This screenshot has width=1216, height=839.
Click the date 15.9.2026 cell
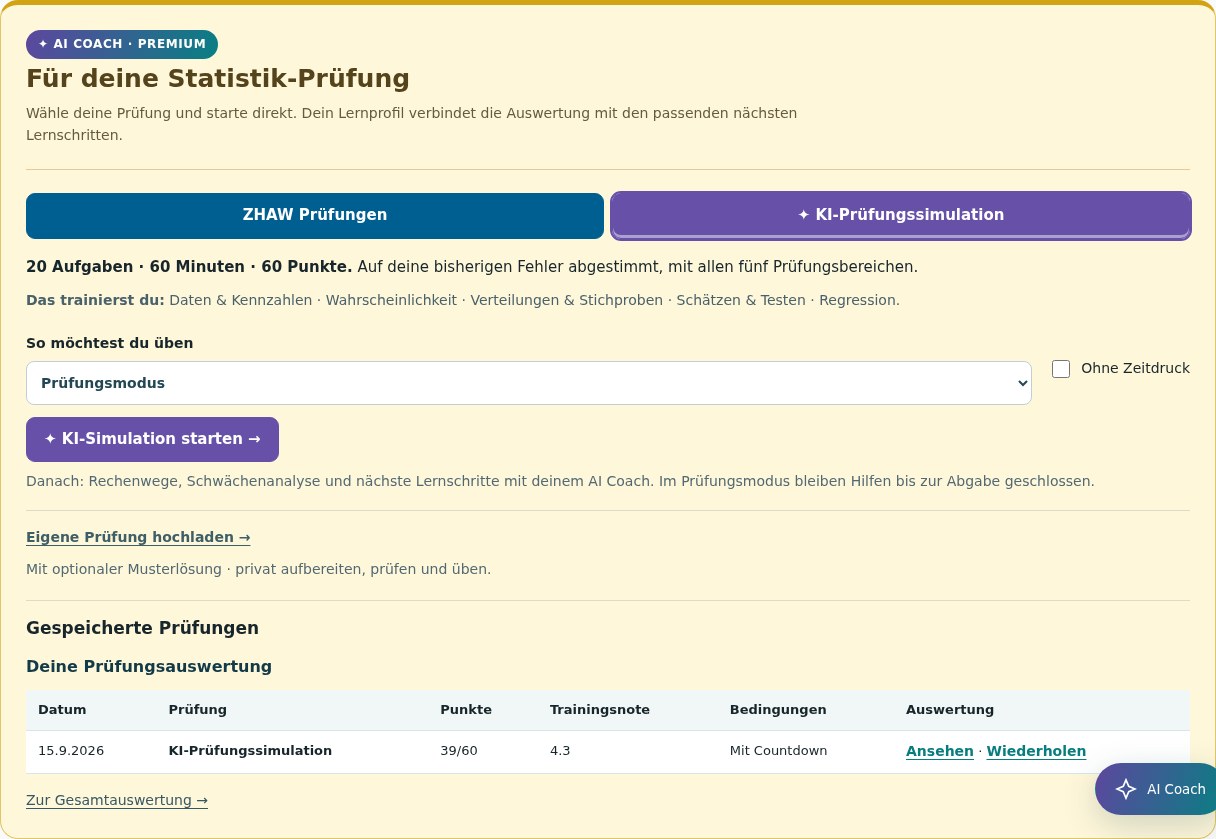point(71,751)
